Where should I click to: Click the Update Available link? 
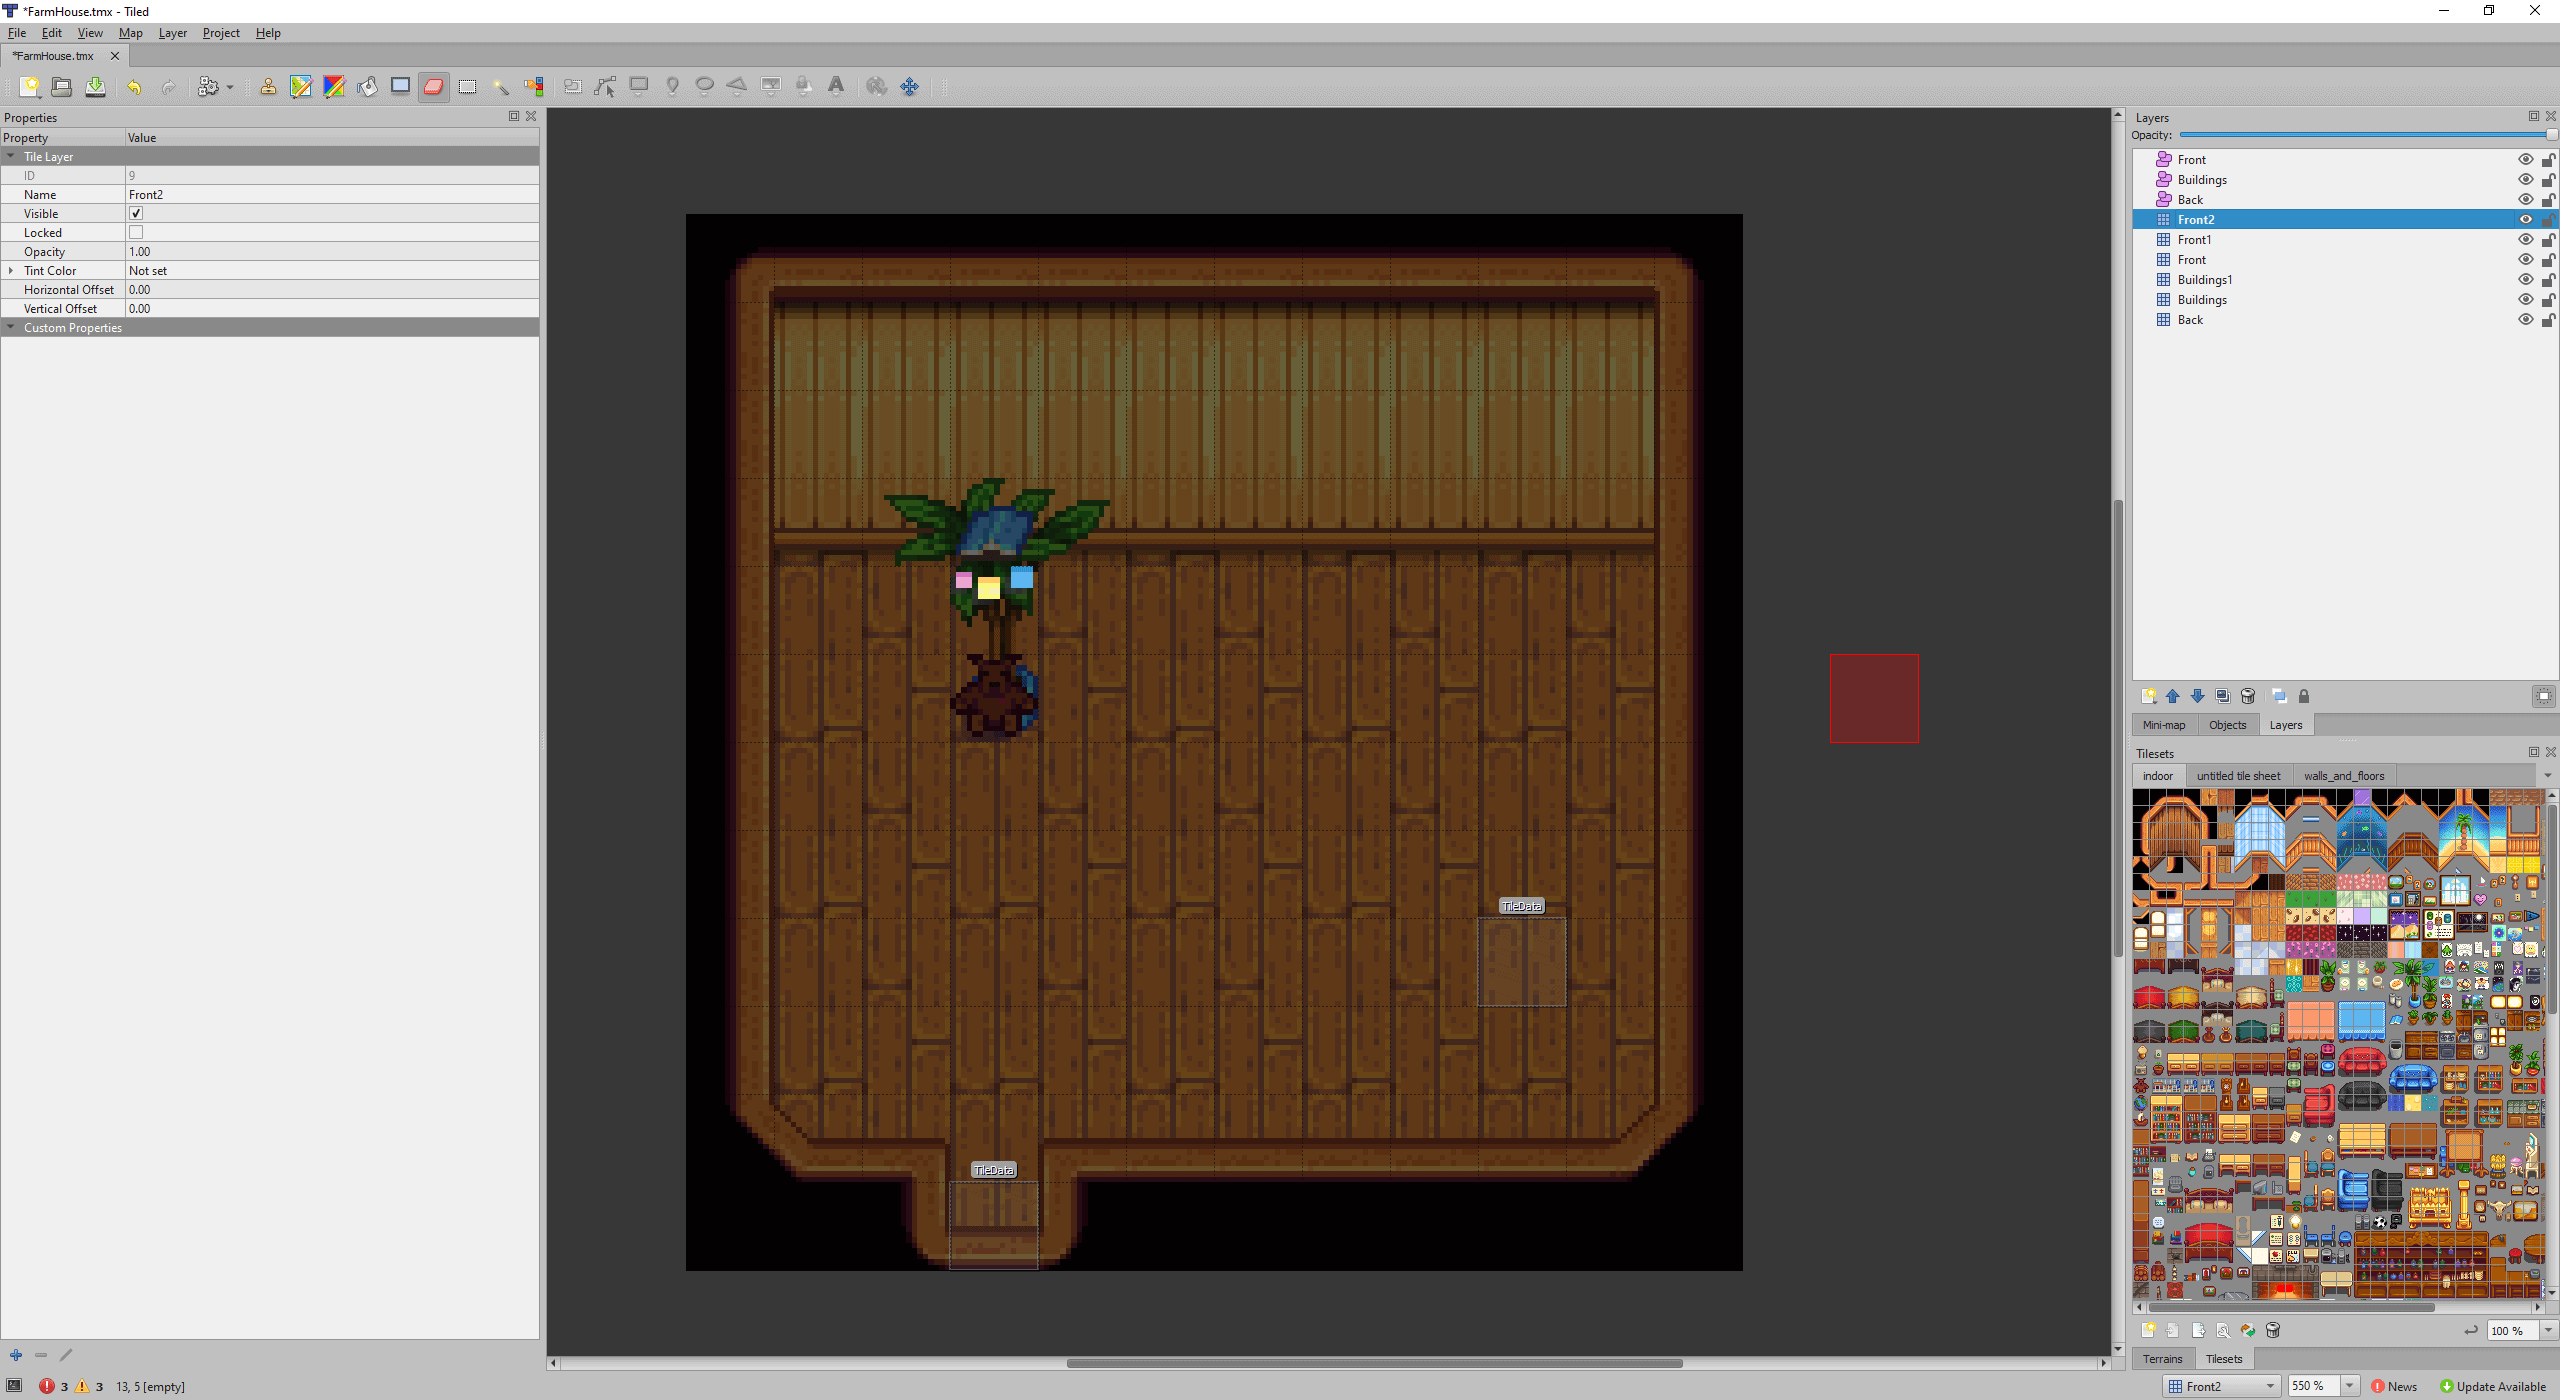pos(2492,1386)
